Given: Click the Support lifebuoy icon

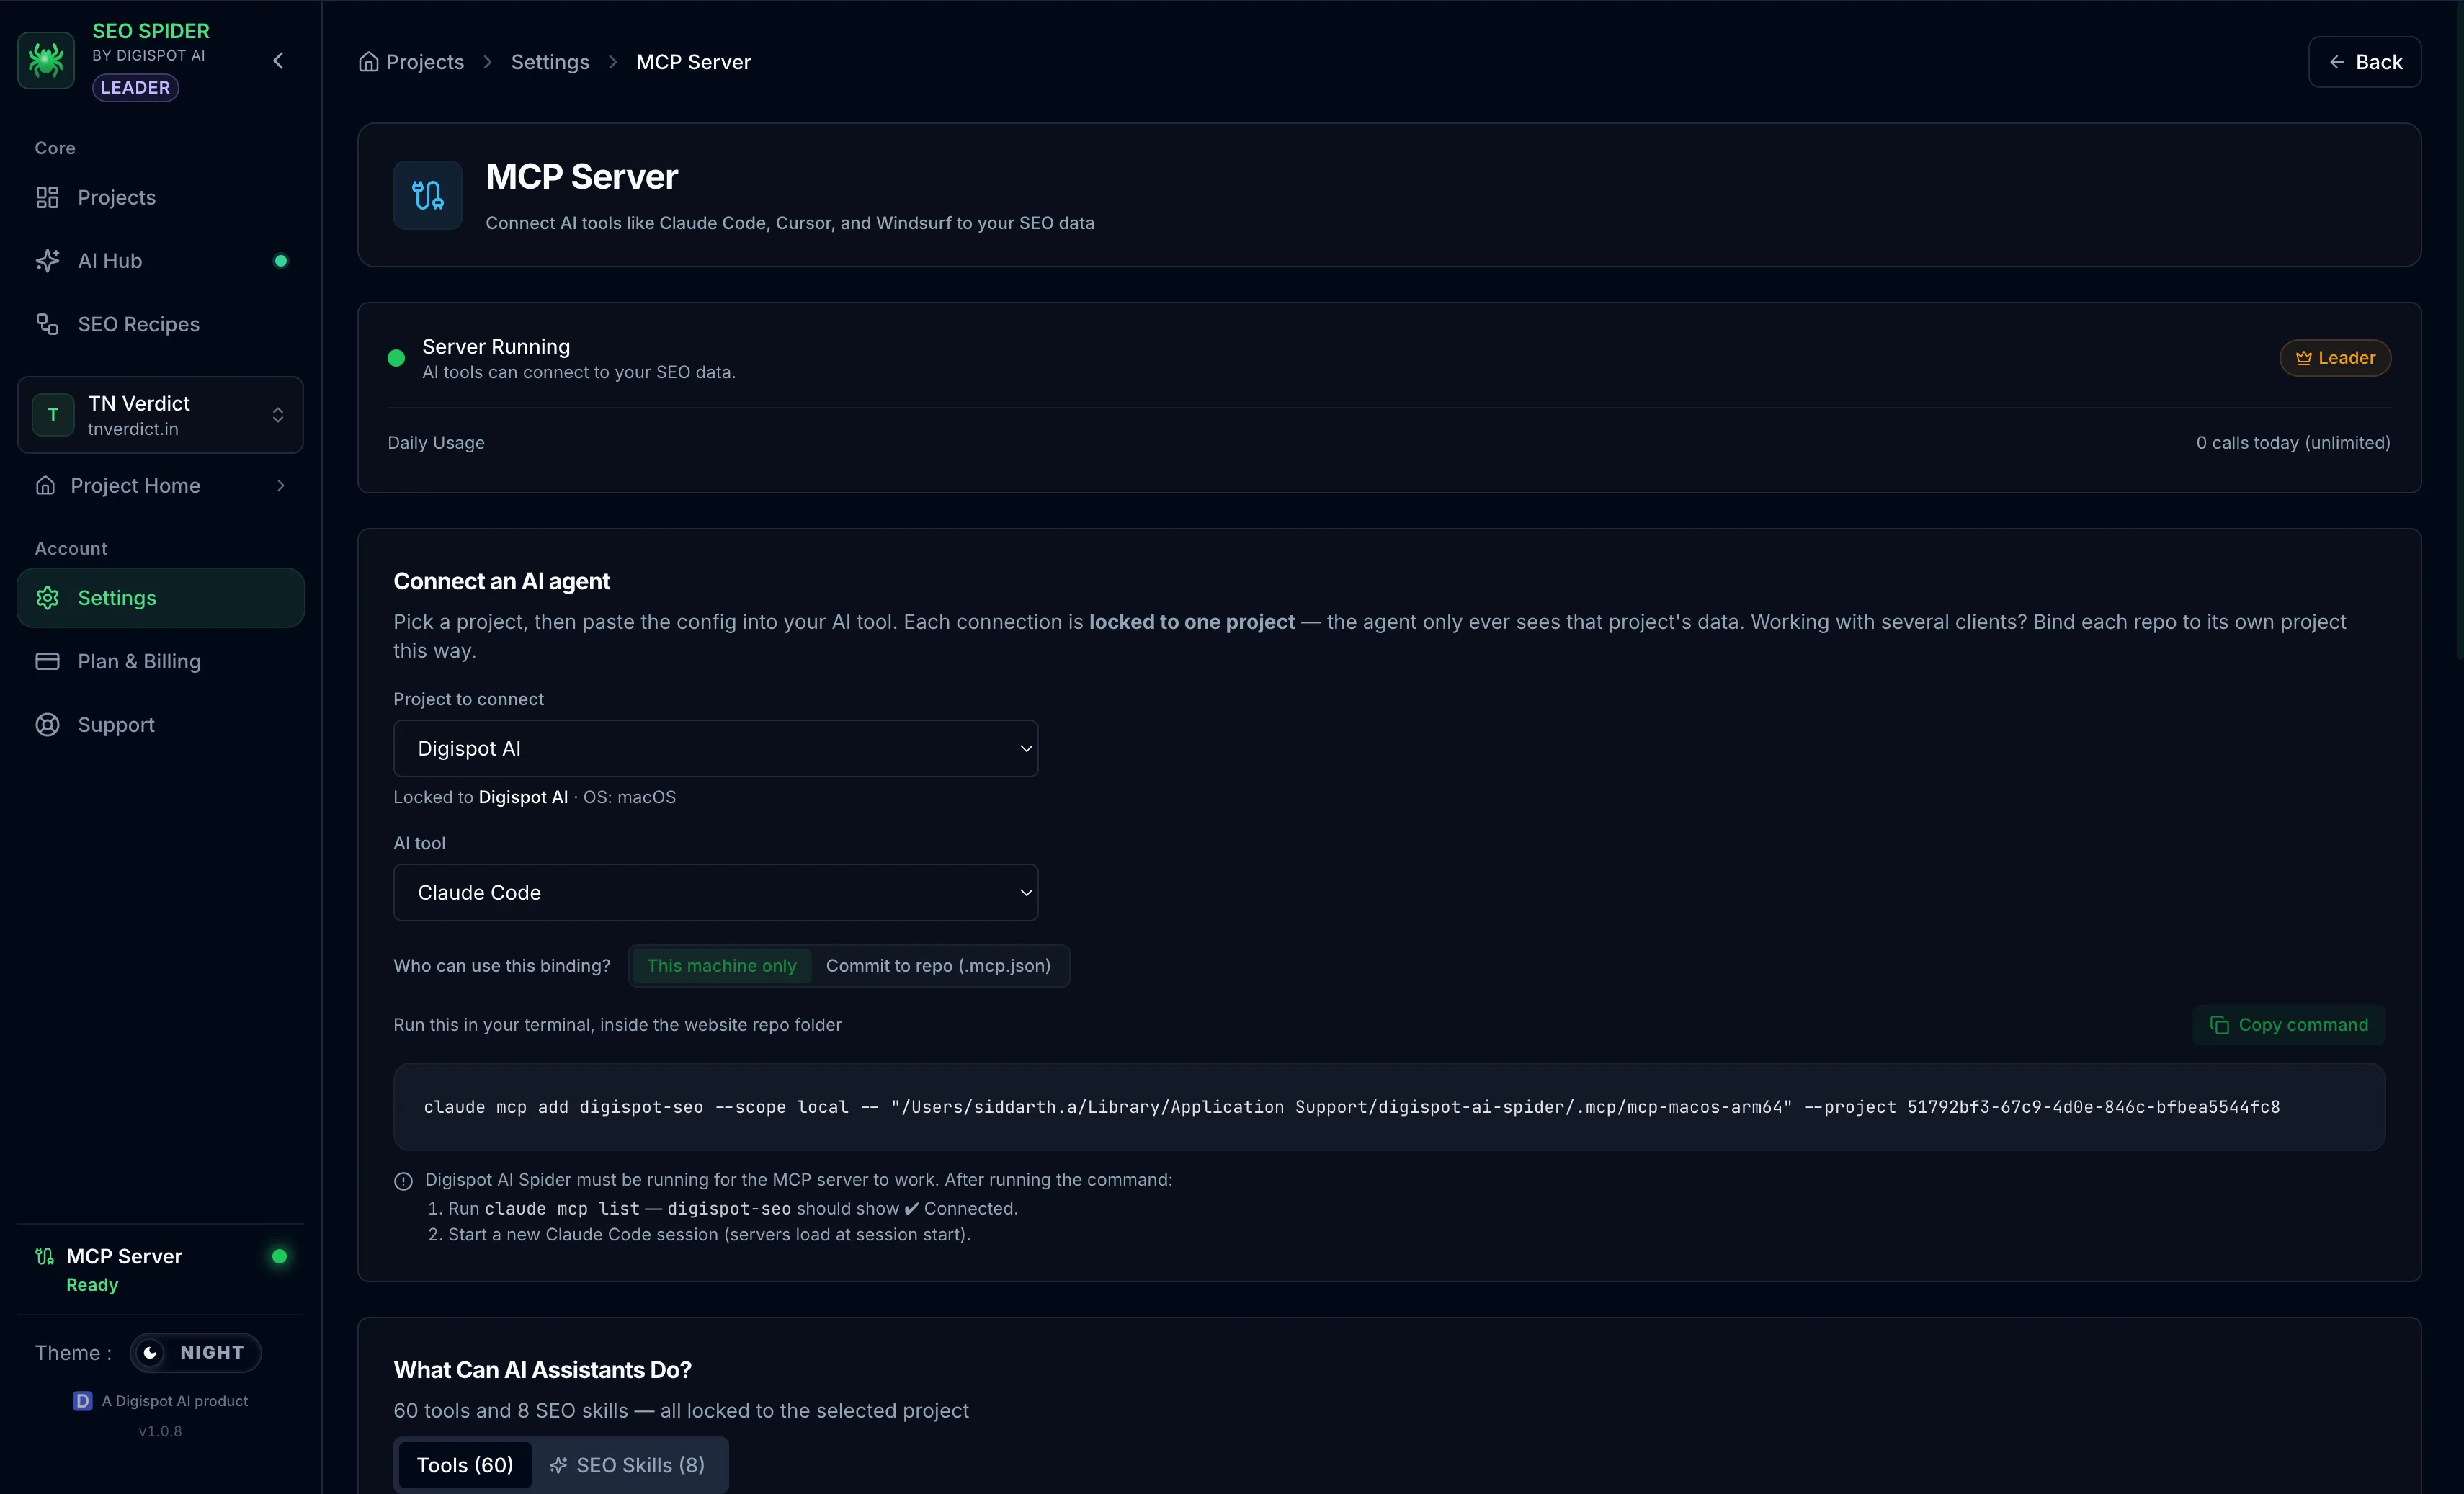Looking at the screenshot, I should coord(47,725).
